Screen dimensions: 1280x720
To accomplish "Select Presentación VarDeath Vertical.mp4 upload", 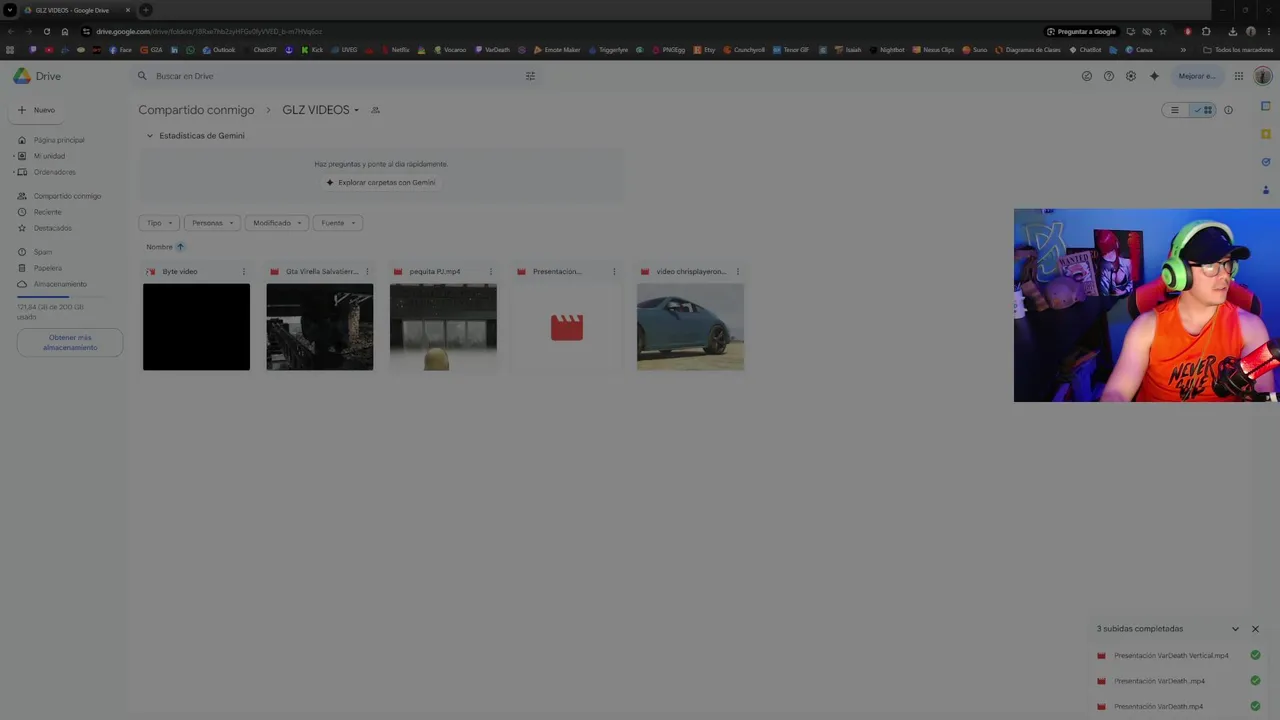I will coord(1177,656).
